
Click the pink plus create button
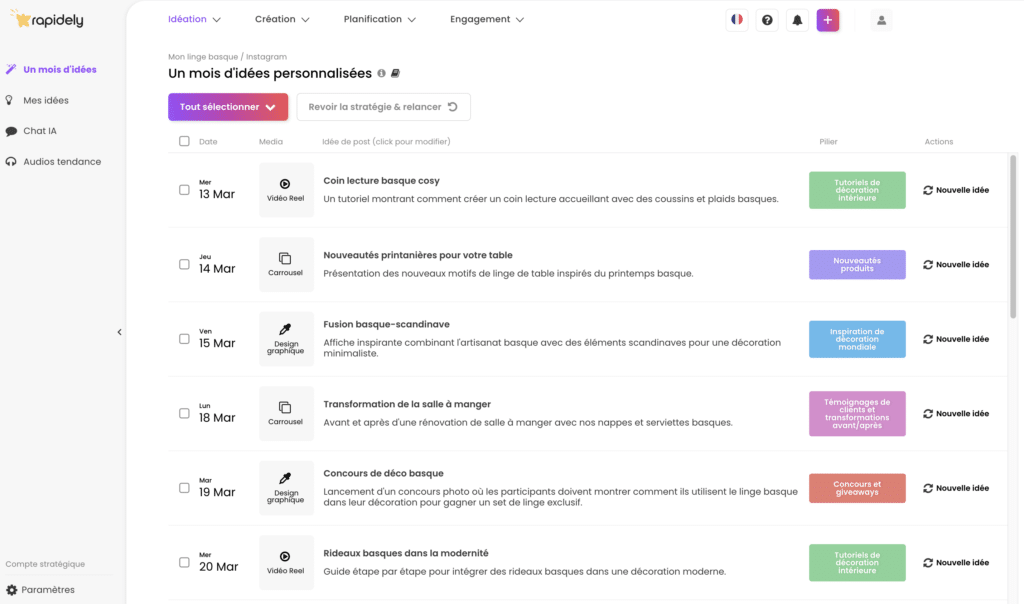pos(827,20)
